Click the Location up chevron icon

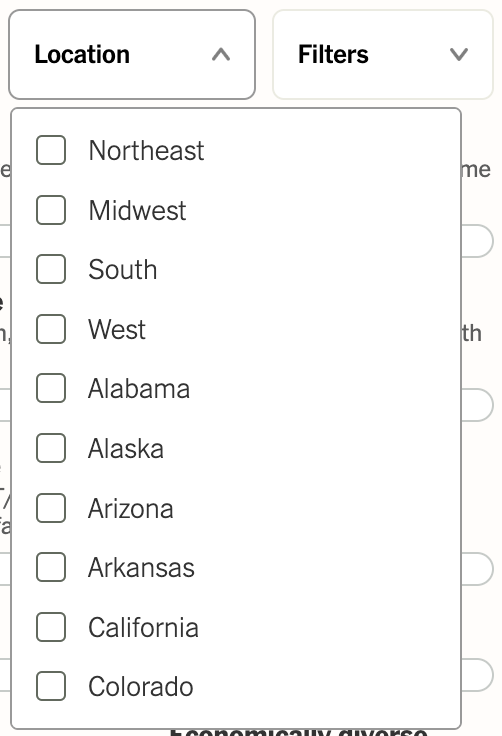[x=221, y=55]
